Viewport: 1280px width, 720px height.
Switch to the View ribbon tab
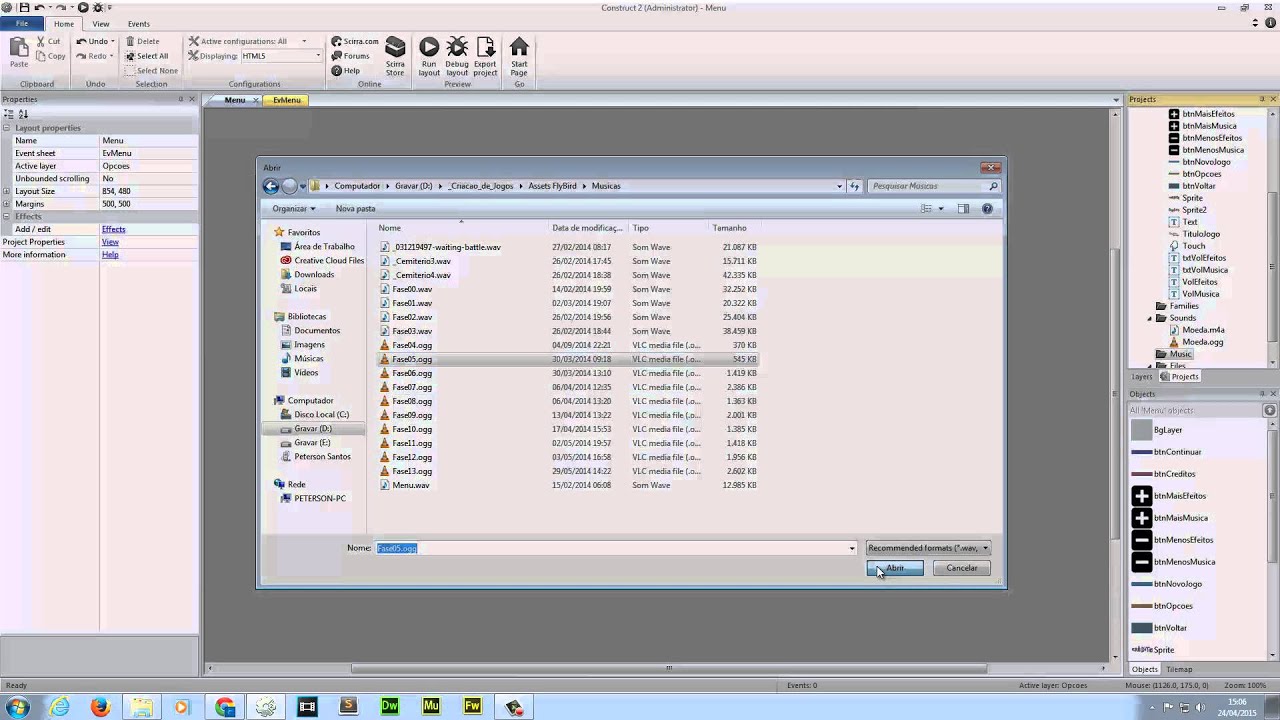101,24
